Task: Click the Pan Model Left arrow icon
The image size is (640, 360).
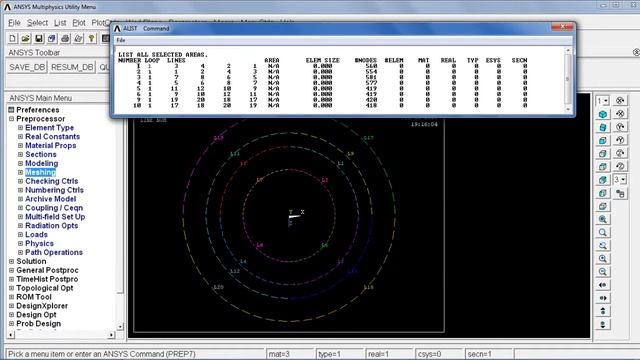Action: click(603, 285)
